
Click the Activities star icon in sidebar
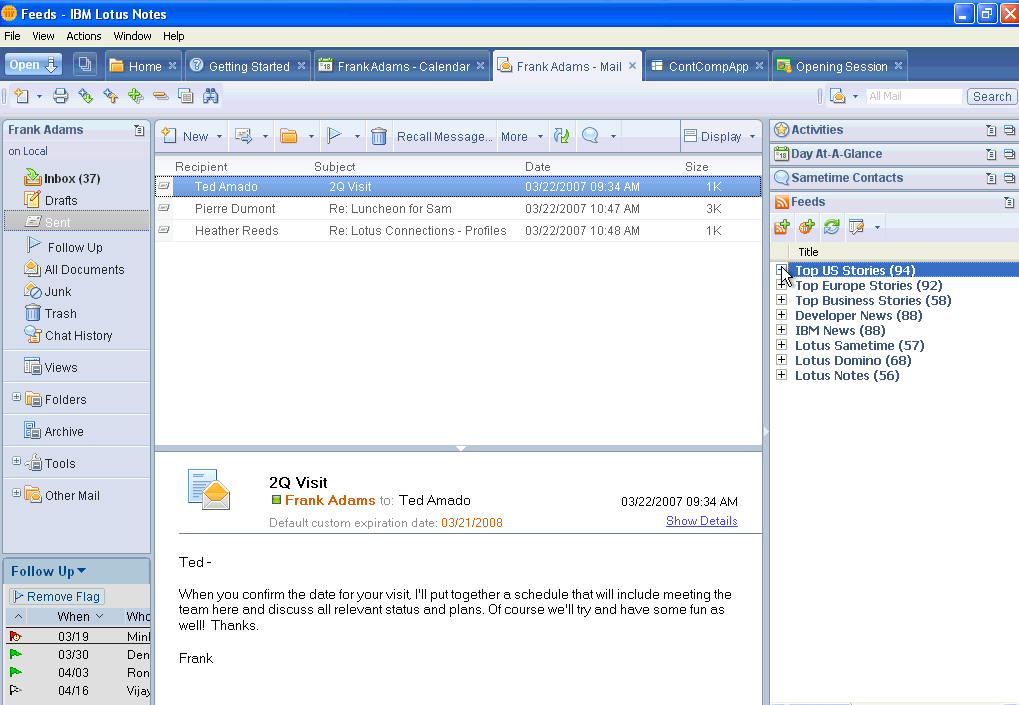(x=781, y=130)
